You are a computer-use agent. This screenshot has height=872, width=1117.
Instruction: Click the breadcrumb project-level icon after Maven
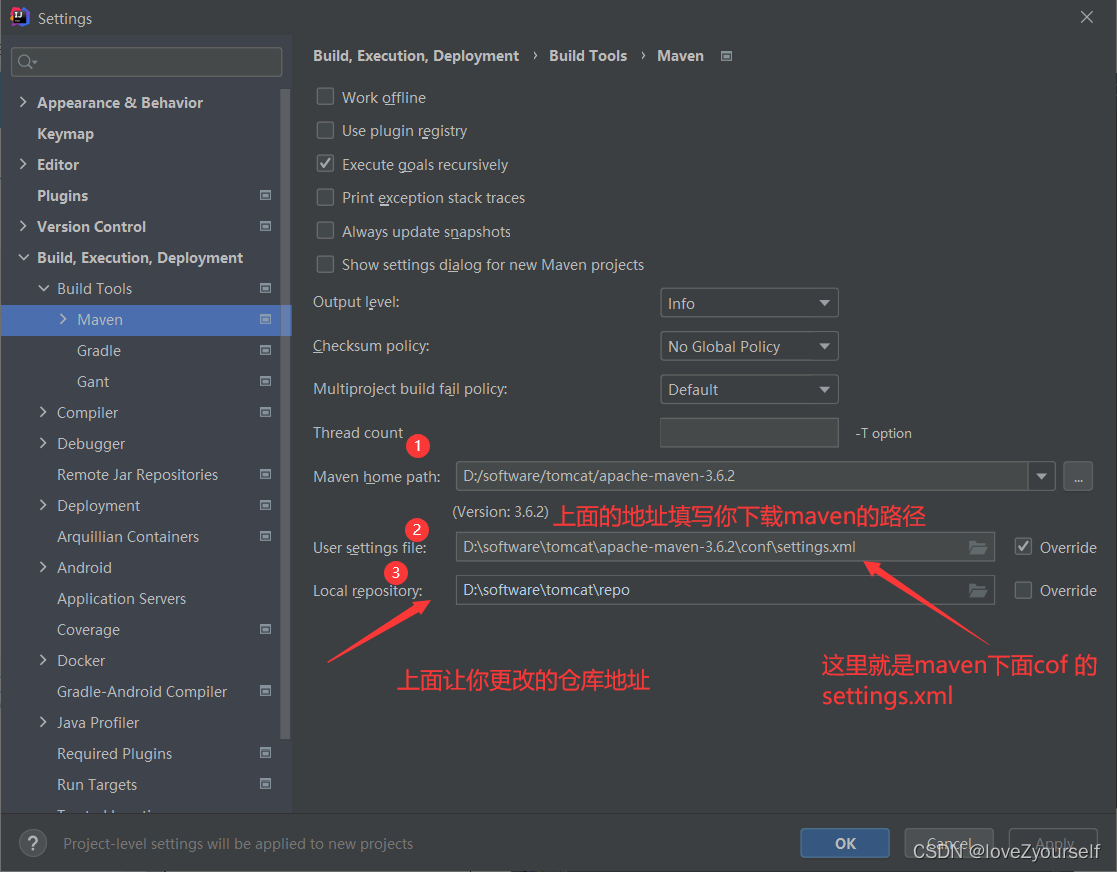point(727,56)
